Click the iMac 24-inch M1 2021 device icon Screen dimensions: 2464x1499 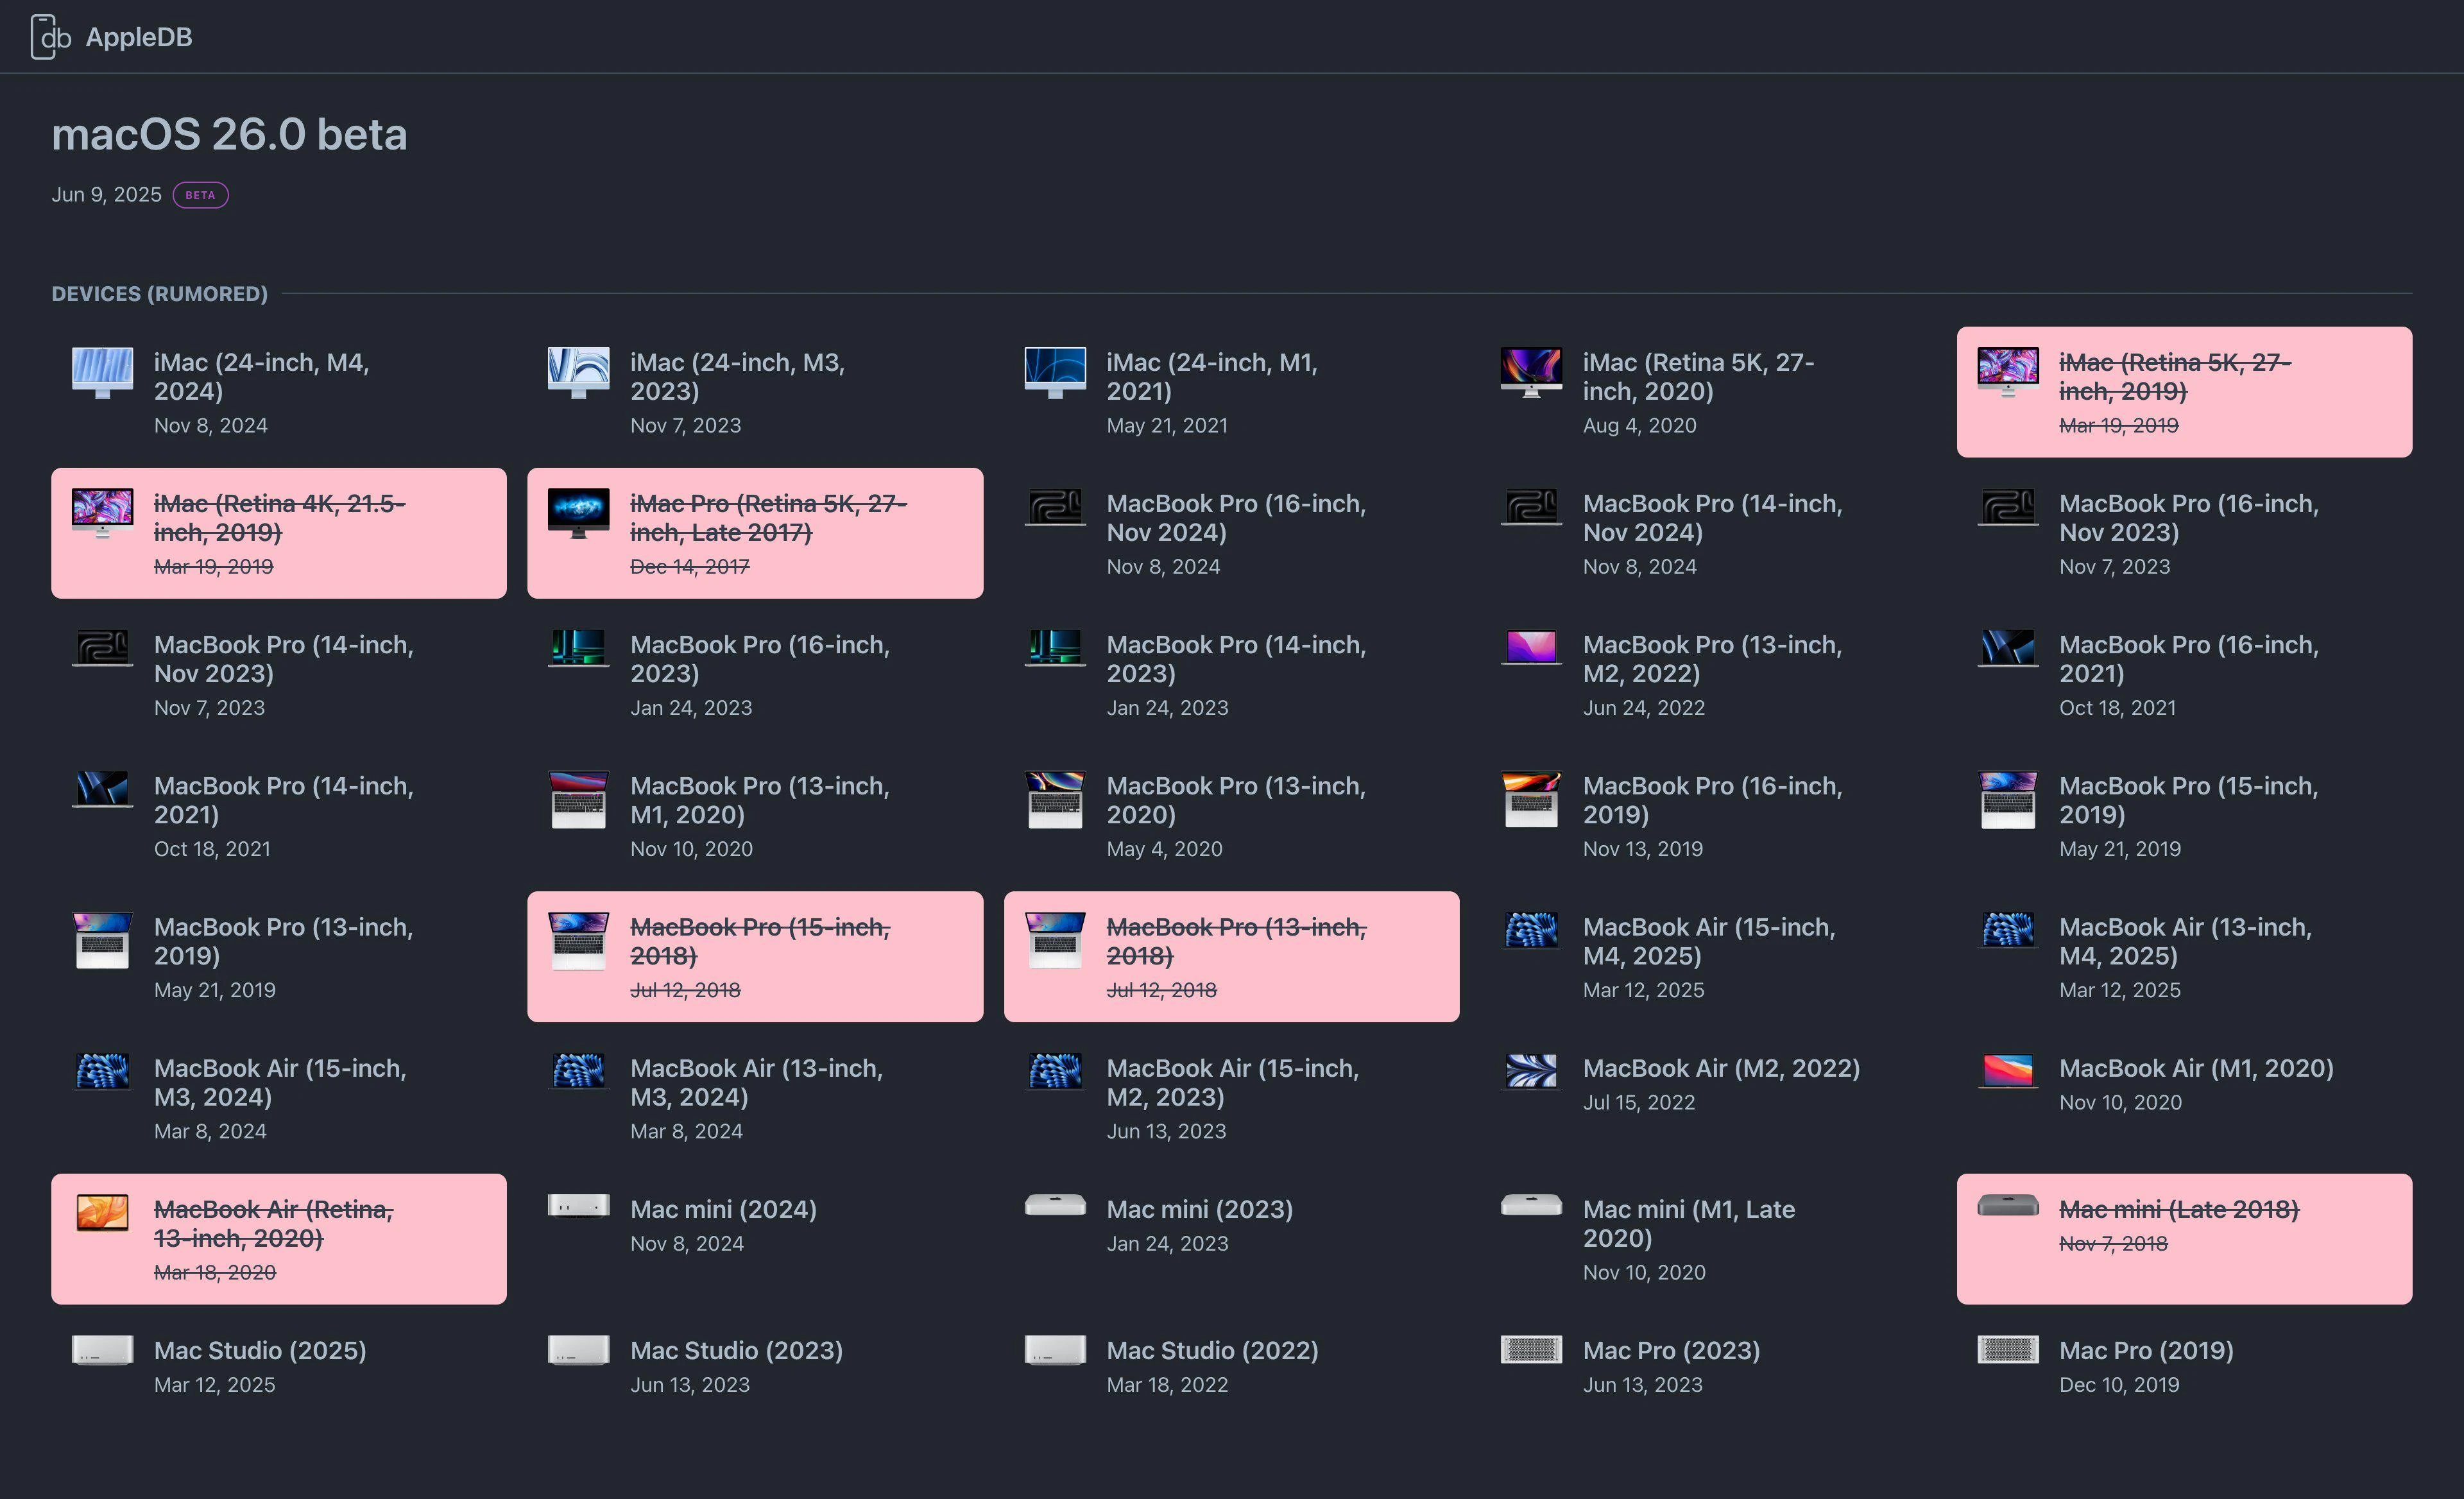tap(1055, 373)
